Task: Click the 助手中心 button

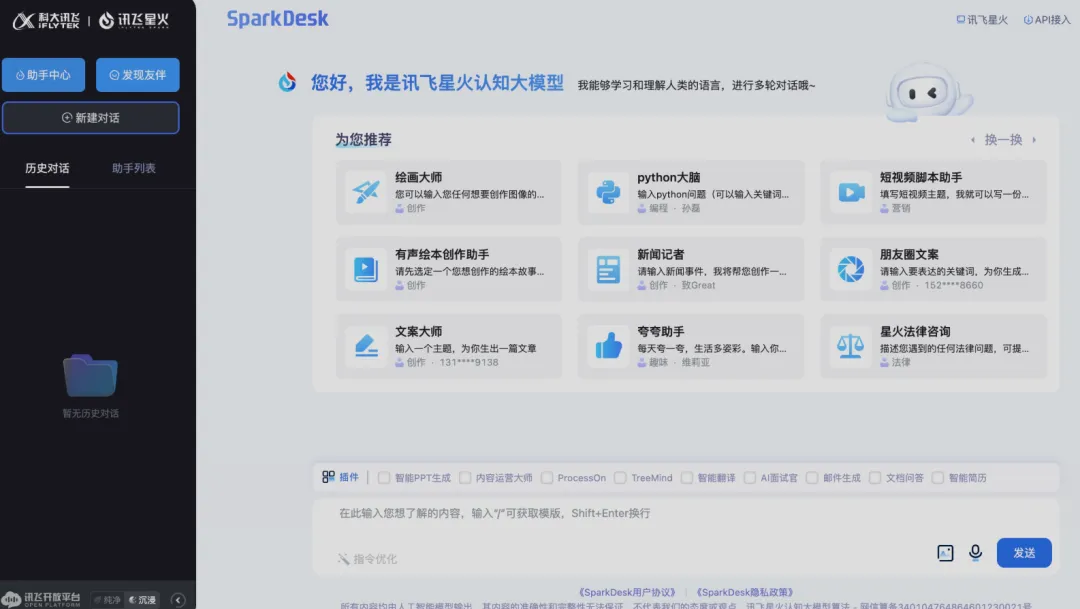Action: tap(43, 75)
